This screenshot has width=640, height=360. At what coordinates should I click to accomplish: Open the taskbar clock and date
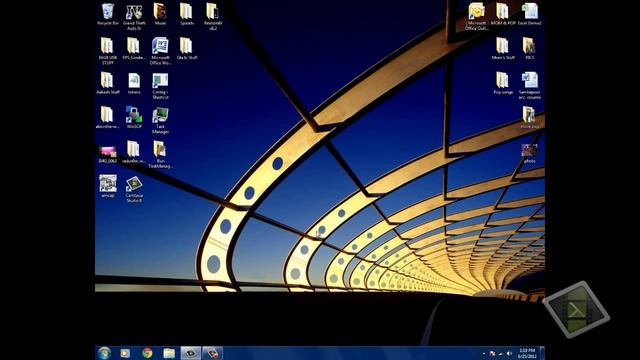tap(527, 353)
